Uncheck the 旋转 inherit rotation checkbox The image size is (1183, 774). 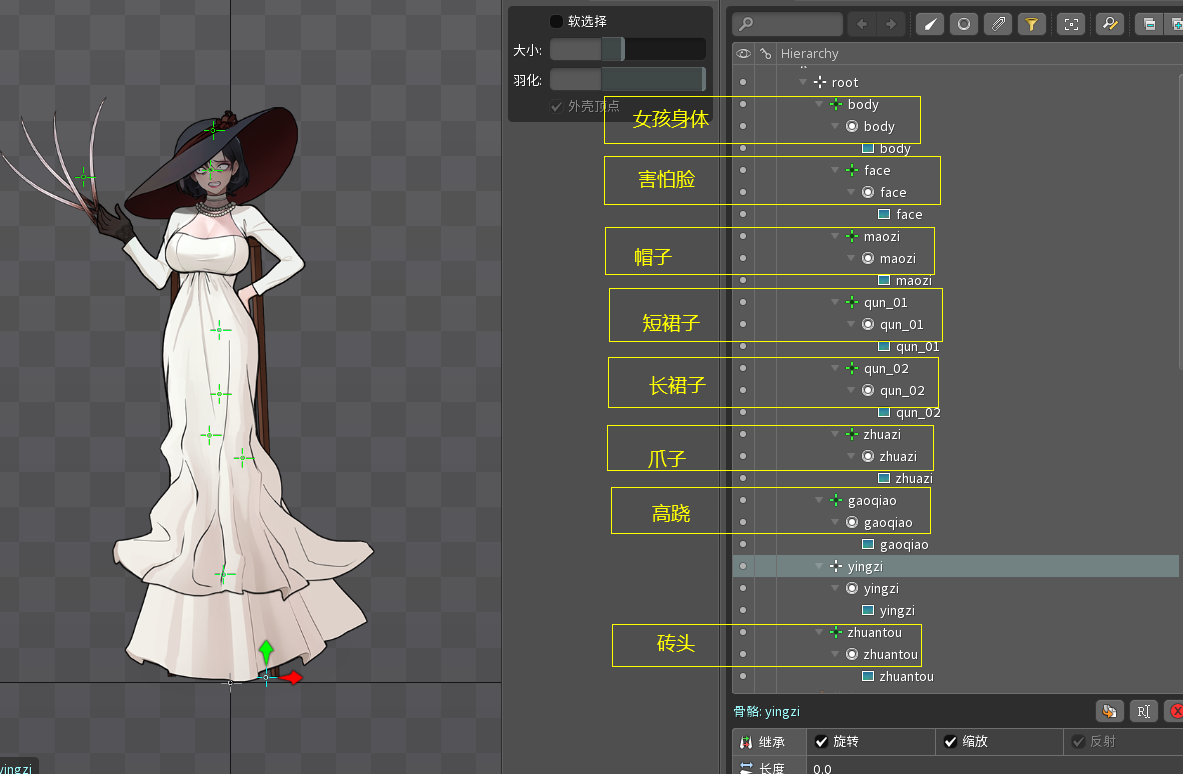(821, 742)
